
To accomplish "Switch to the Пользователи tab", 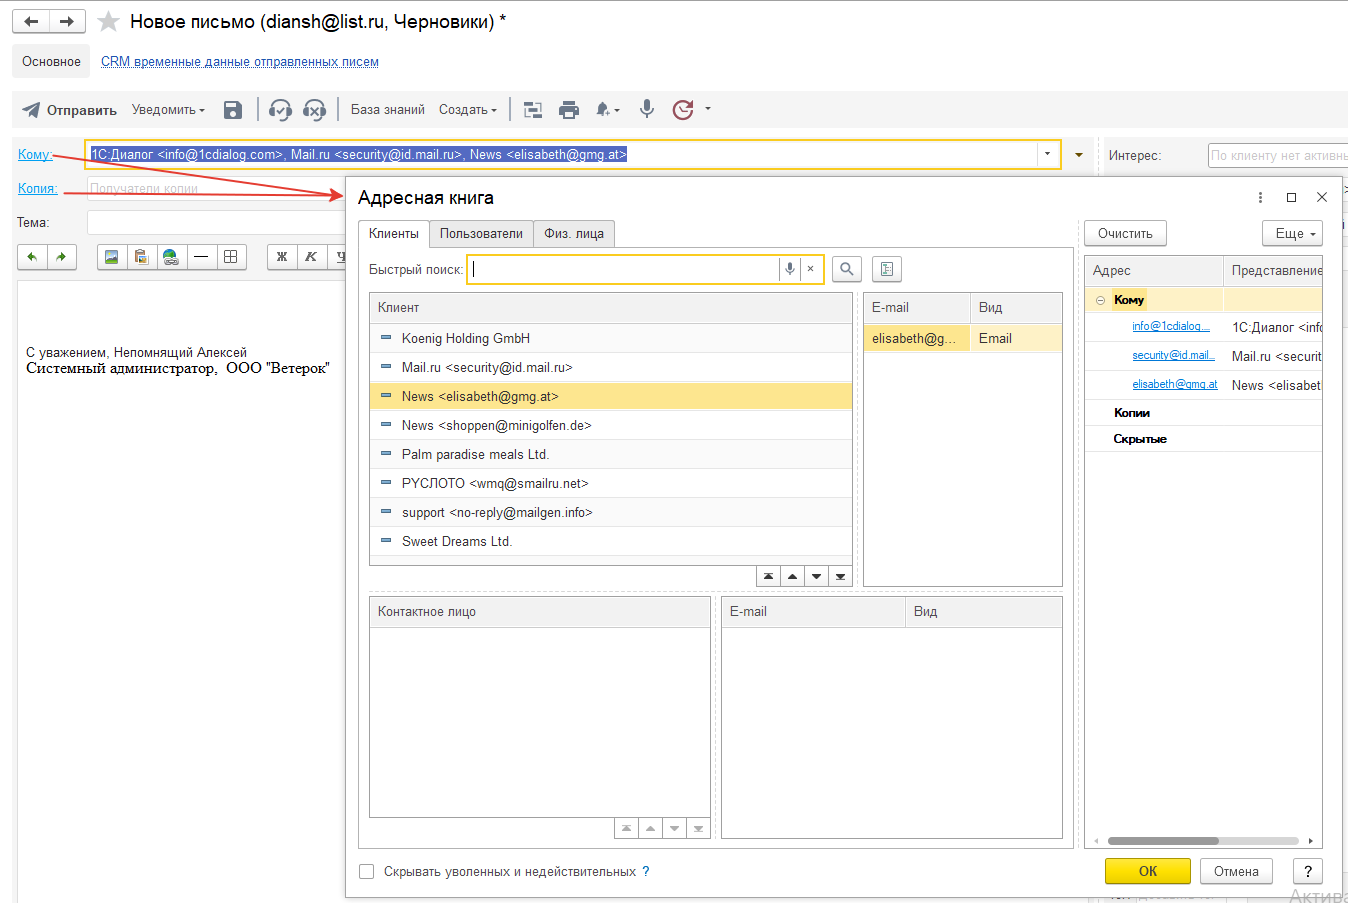I will point(481,234).
